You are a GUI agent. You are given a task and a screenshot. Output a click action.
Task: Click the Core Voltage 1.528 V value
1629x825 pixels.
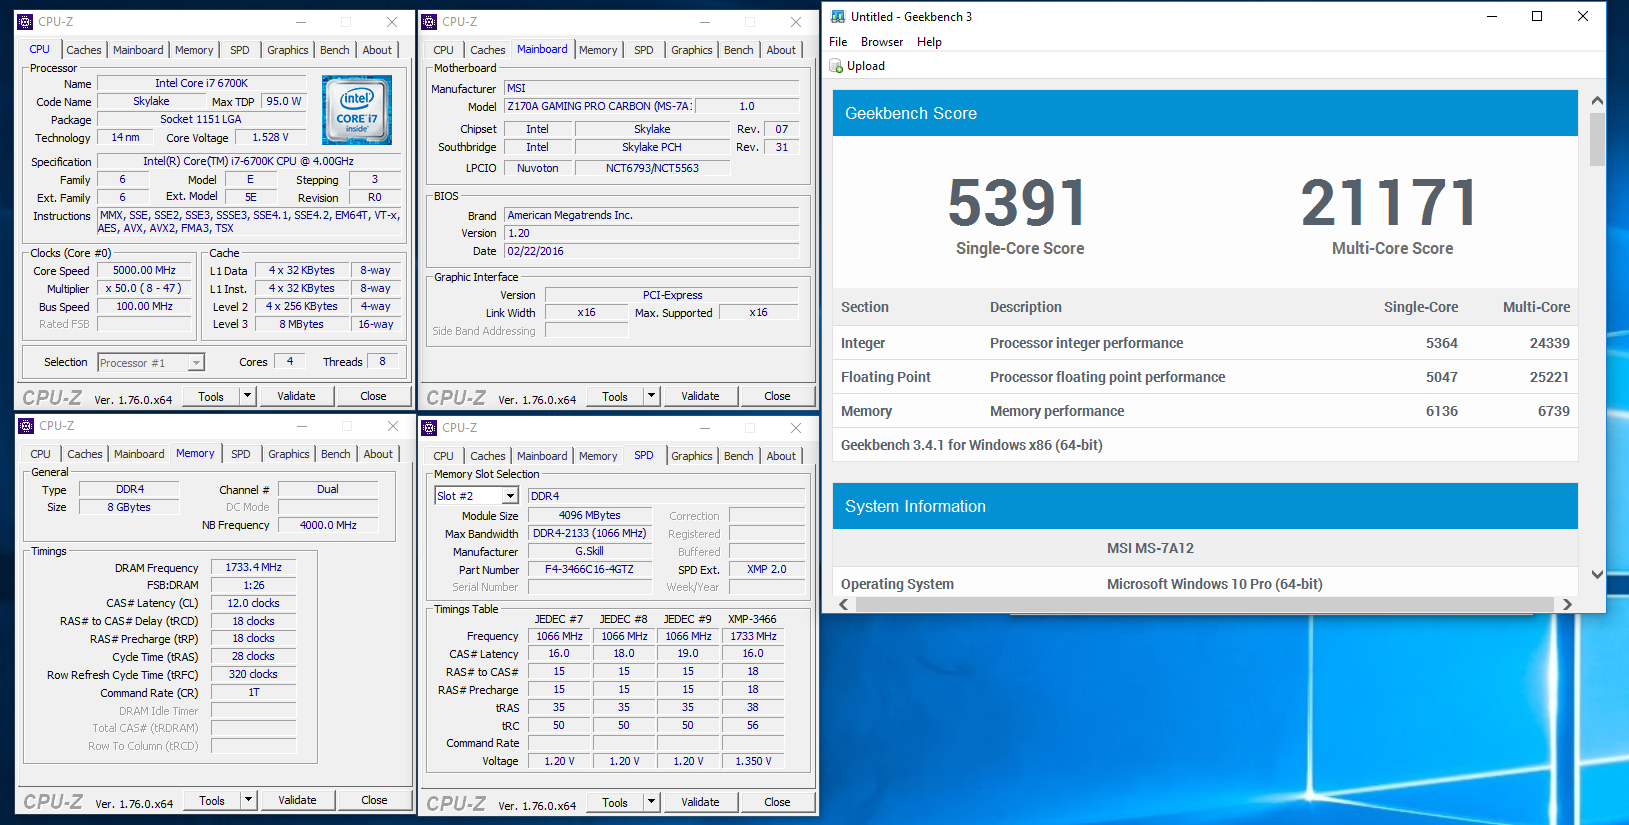[x=270, y=137]
